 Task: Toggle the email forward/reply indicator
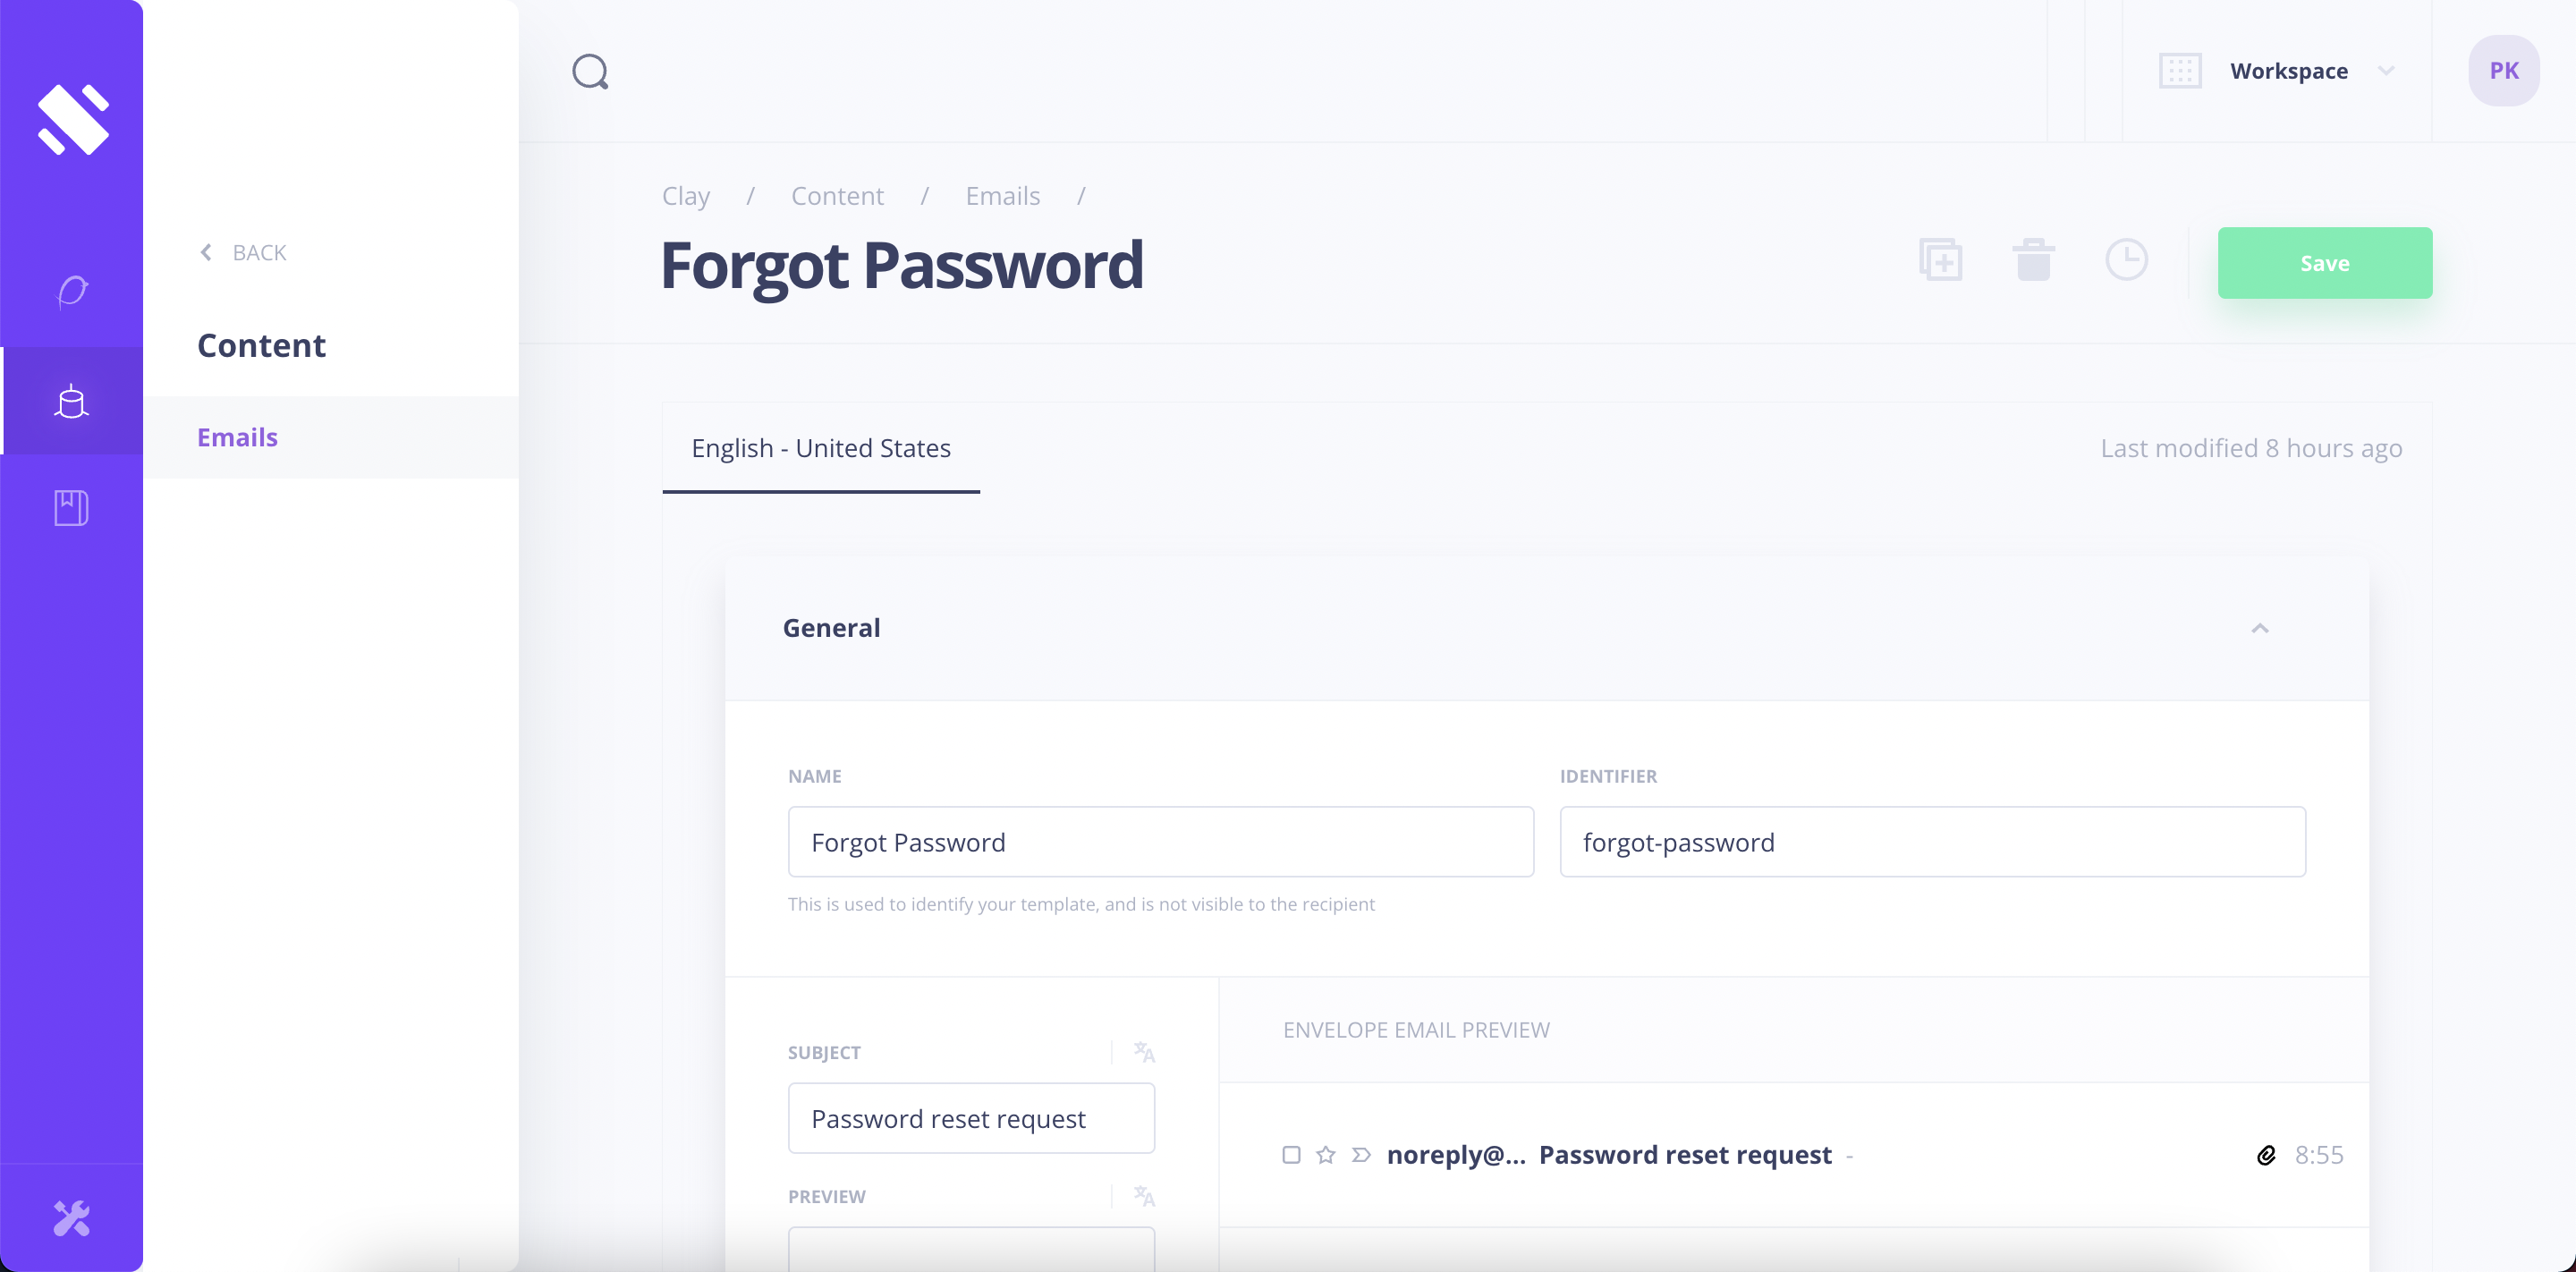point(1362,1154)
